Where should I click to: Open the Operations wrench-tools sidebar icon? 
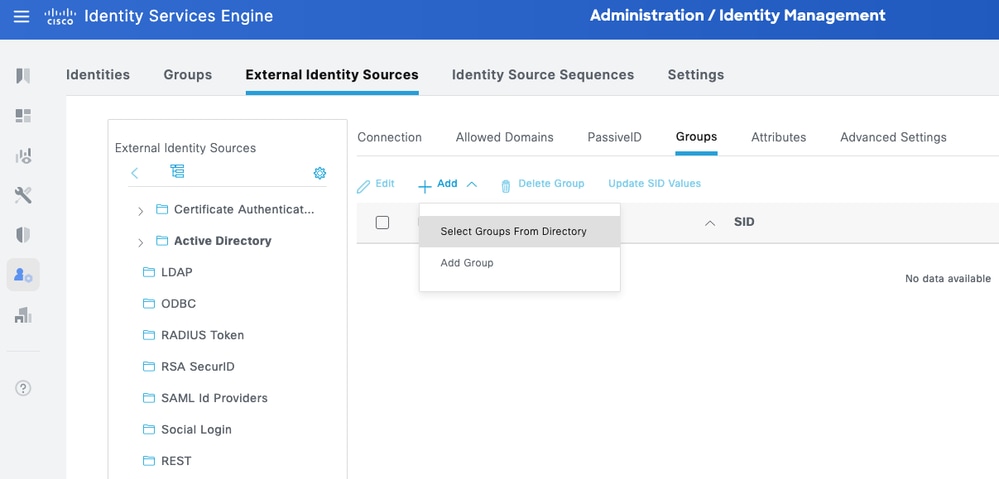tap(23, 195)
